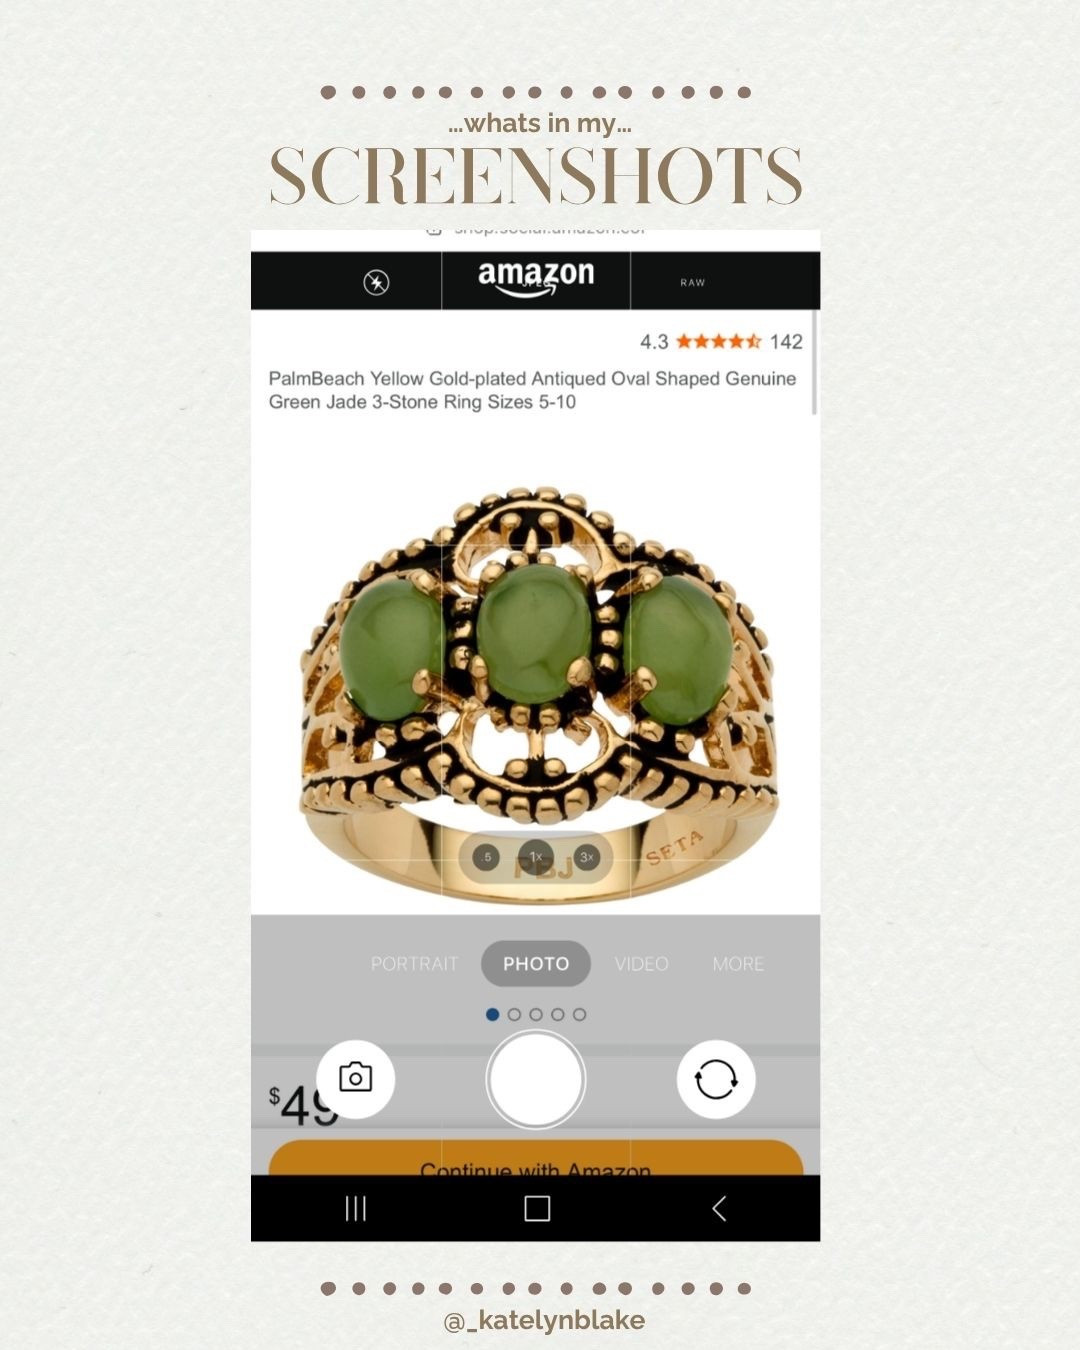Select the 3x zoom level

pyautogui.click(x=587, y=857)
